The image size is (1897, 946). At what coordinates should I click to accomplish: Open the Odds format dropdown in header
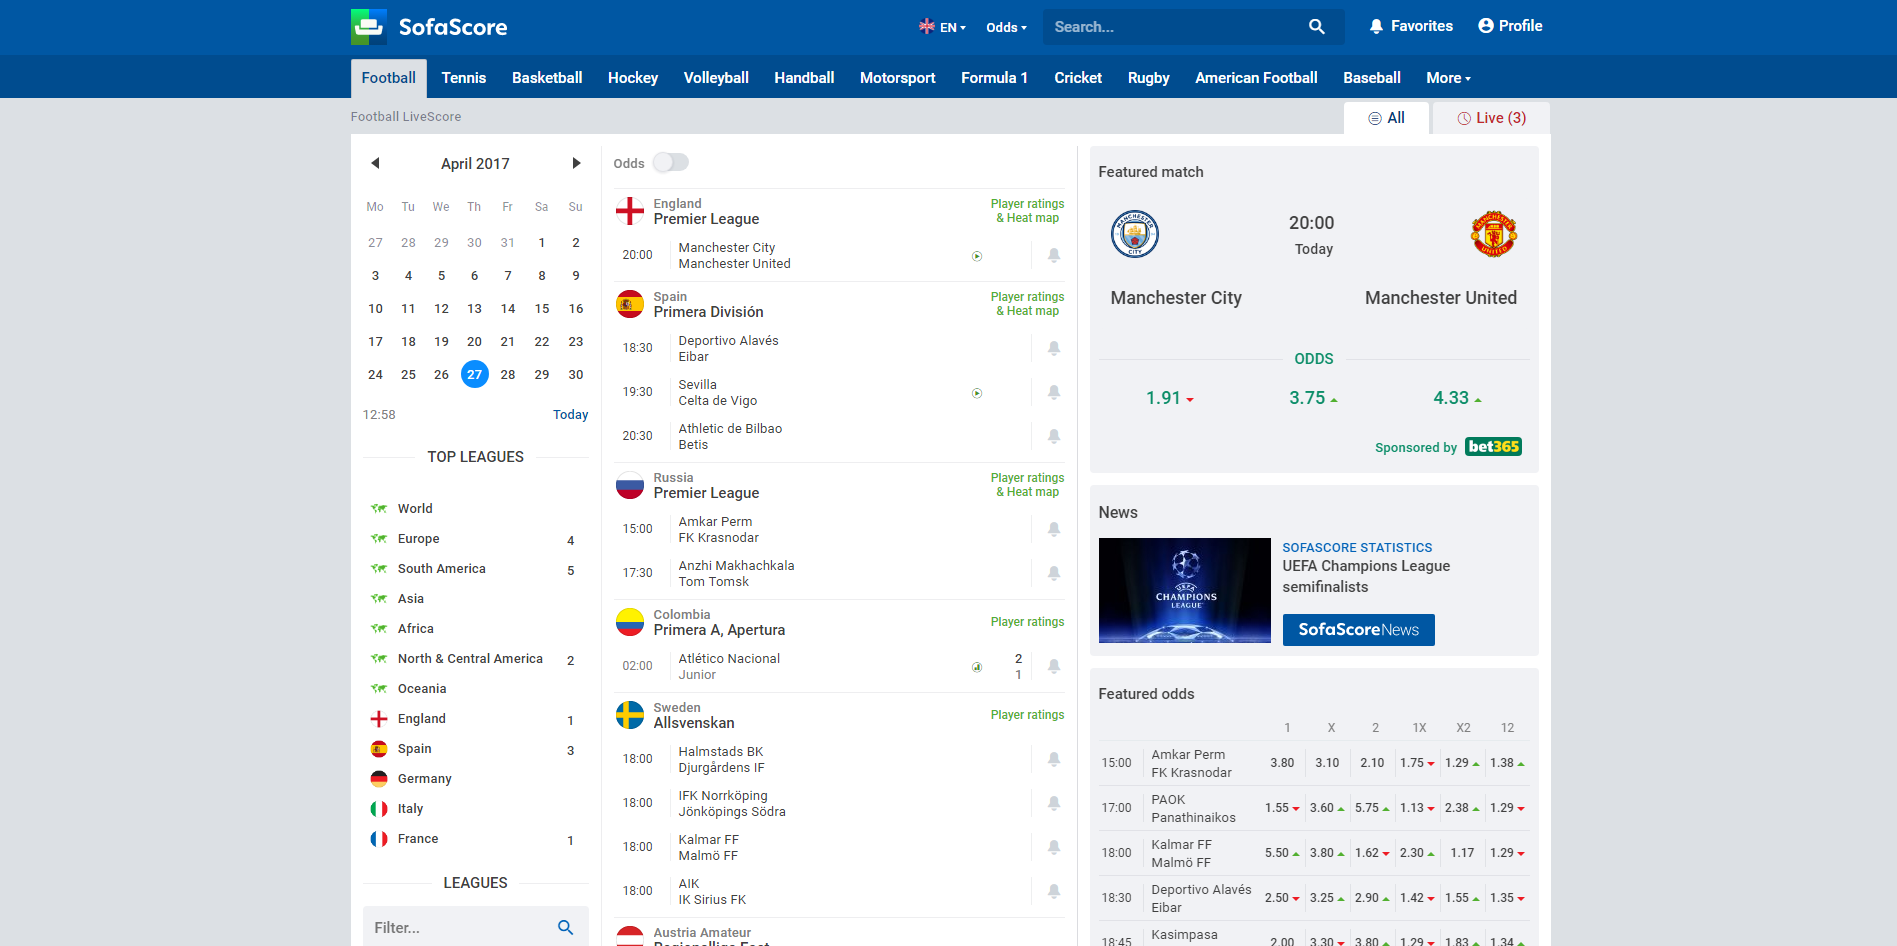(x=1006, y=27)
